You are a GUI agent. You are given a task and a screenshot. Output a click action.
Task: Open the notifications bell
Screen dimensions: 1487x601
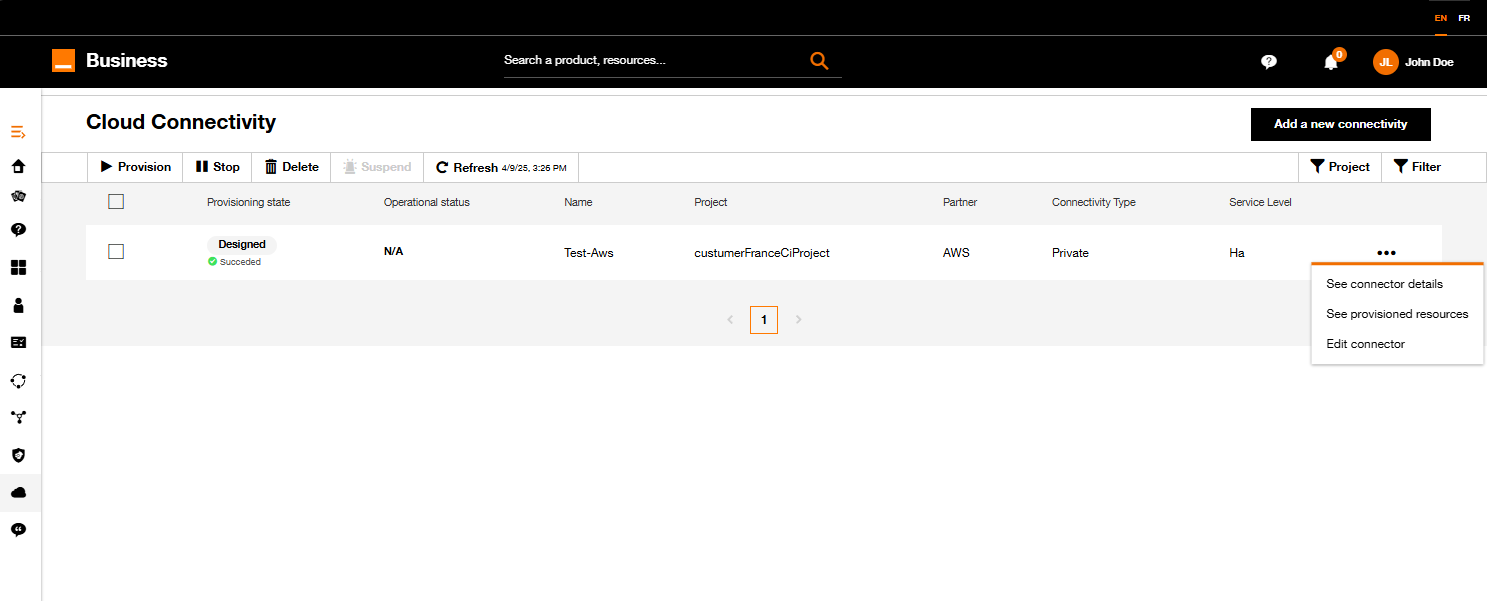click(x=1331, y=62)
